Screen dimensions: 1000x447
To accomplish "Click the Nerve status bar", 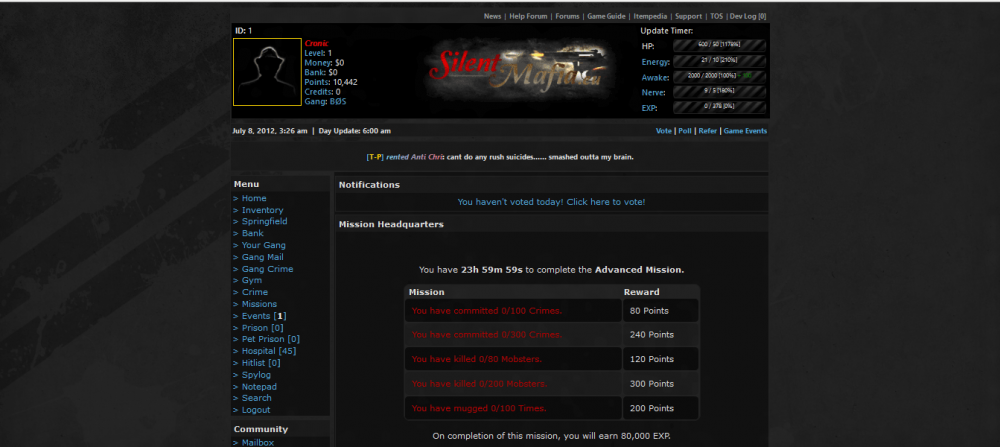I will [719, 91].
